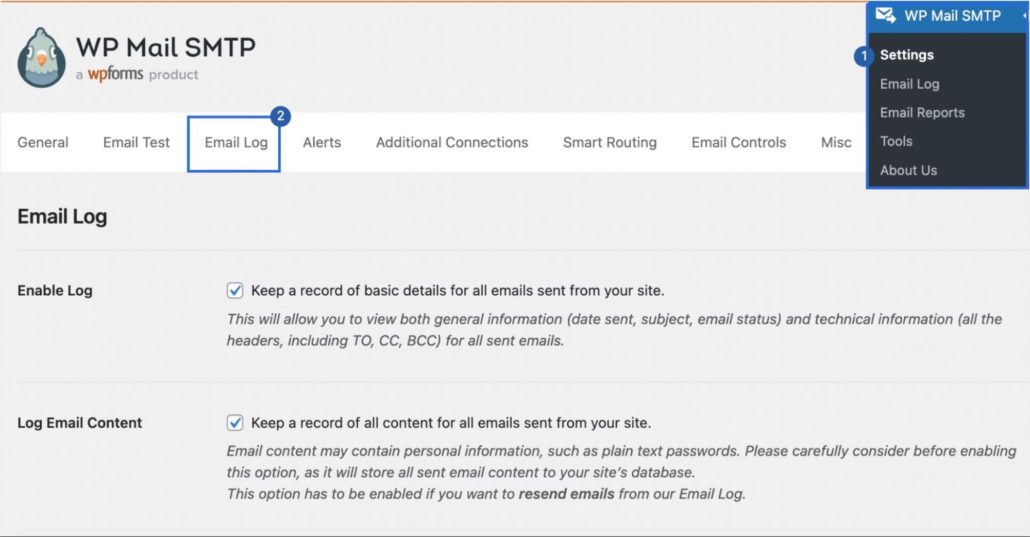Click the 'This will allow you to view' description
The image size is (1030, 537).
tap(614, 330)
